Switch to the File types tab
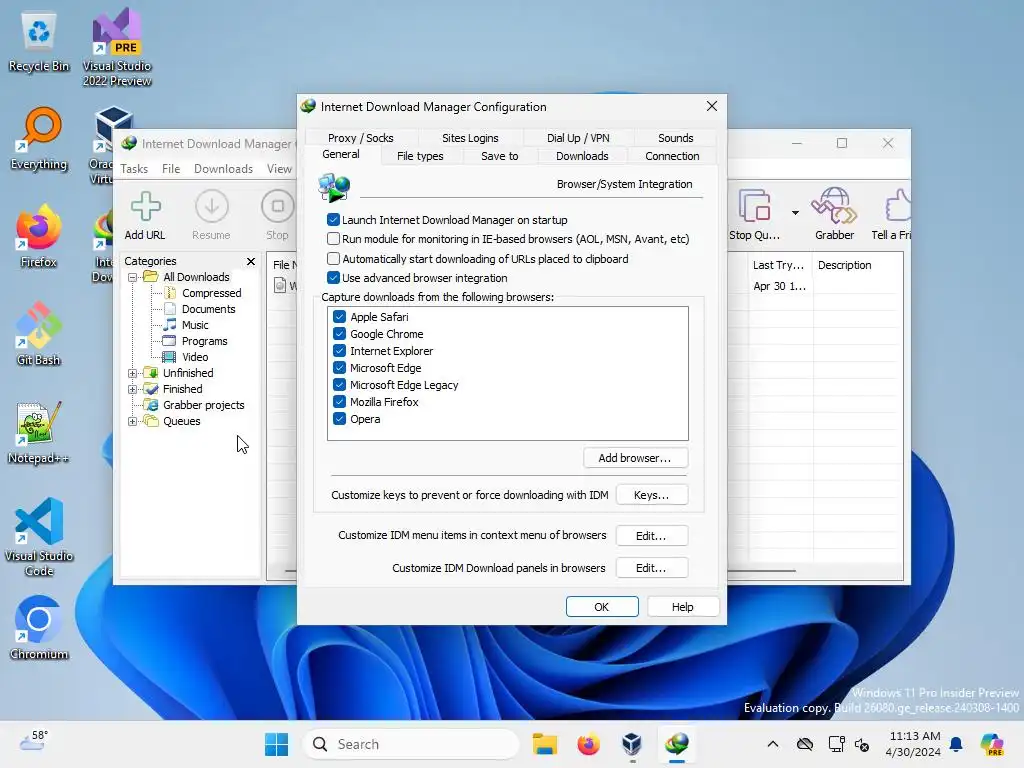1024x768 pixels. pos(420,156)
